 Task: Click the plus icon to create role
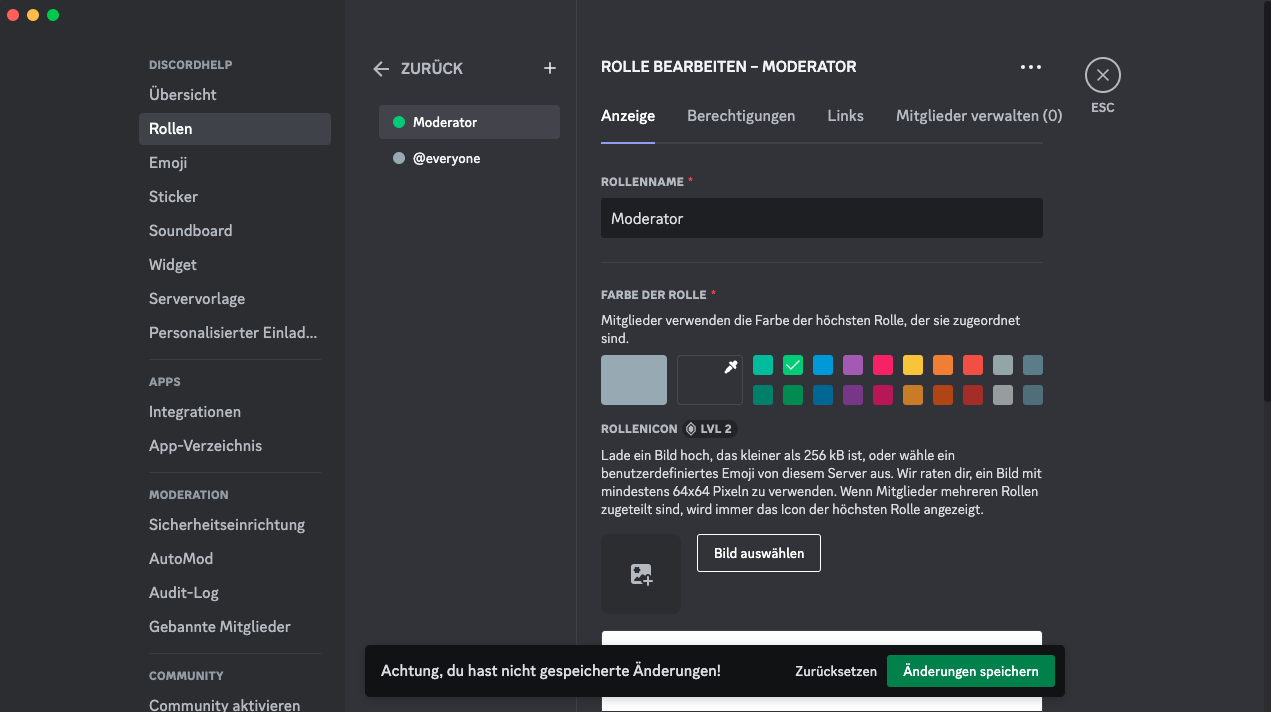[549, 68]
